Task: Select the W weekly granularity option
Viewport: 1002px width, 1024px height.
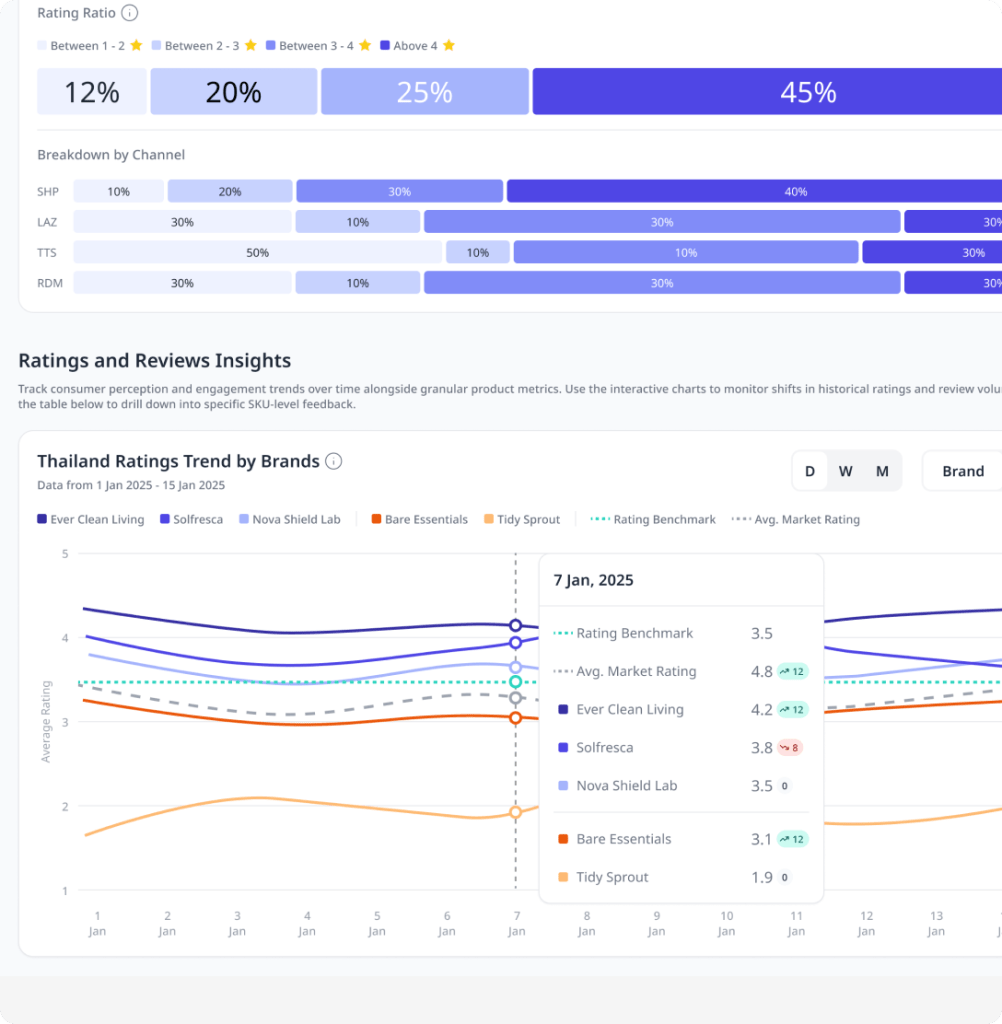Action: click(x=845, y=471)
